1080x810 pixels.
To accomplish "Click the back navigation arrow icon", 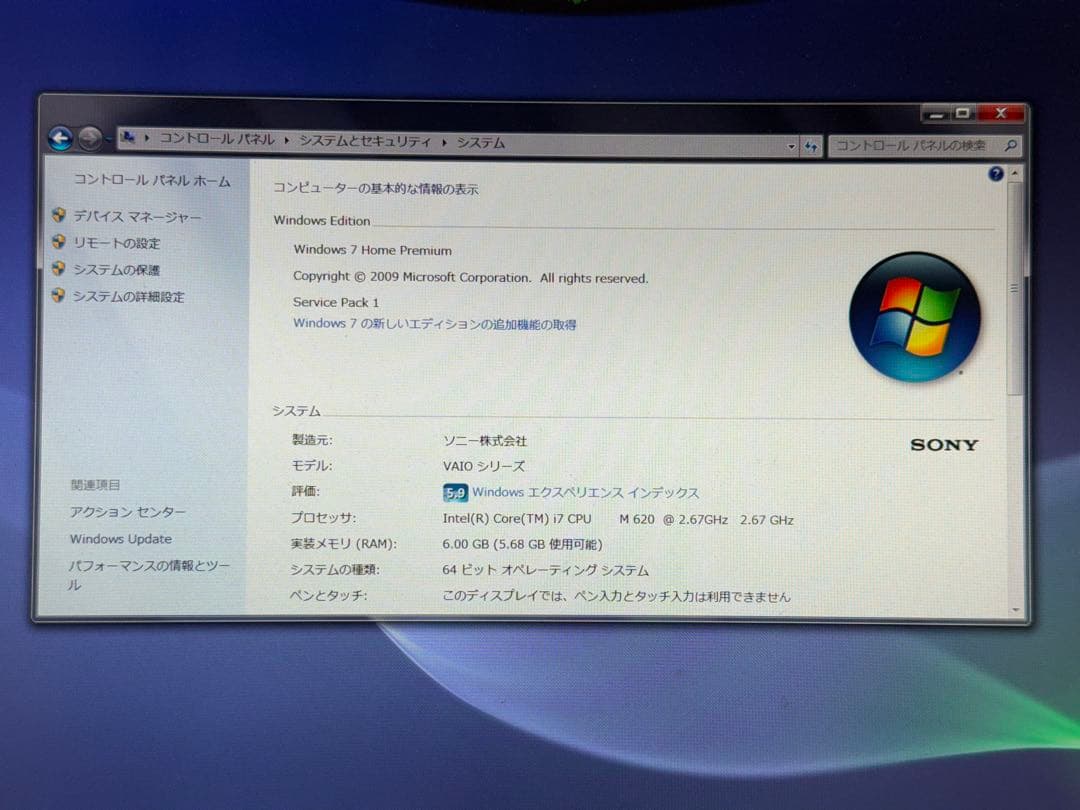I will [62, 139].
